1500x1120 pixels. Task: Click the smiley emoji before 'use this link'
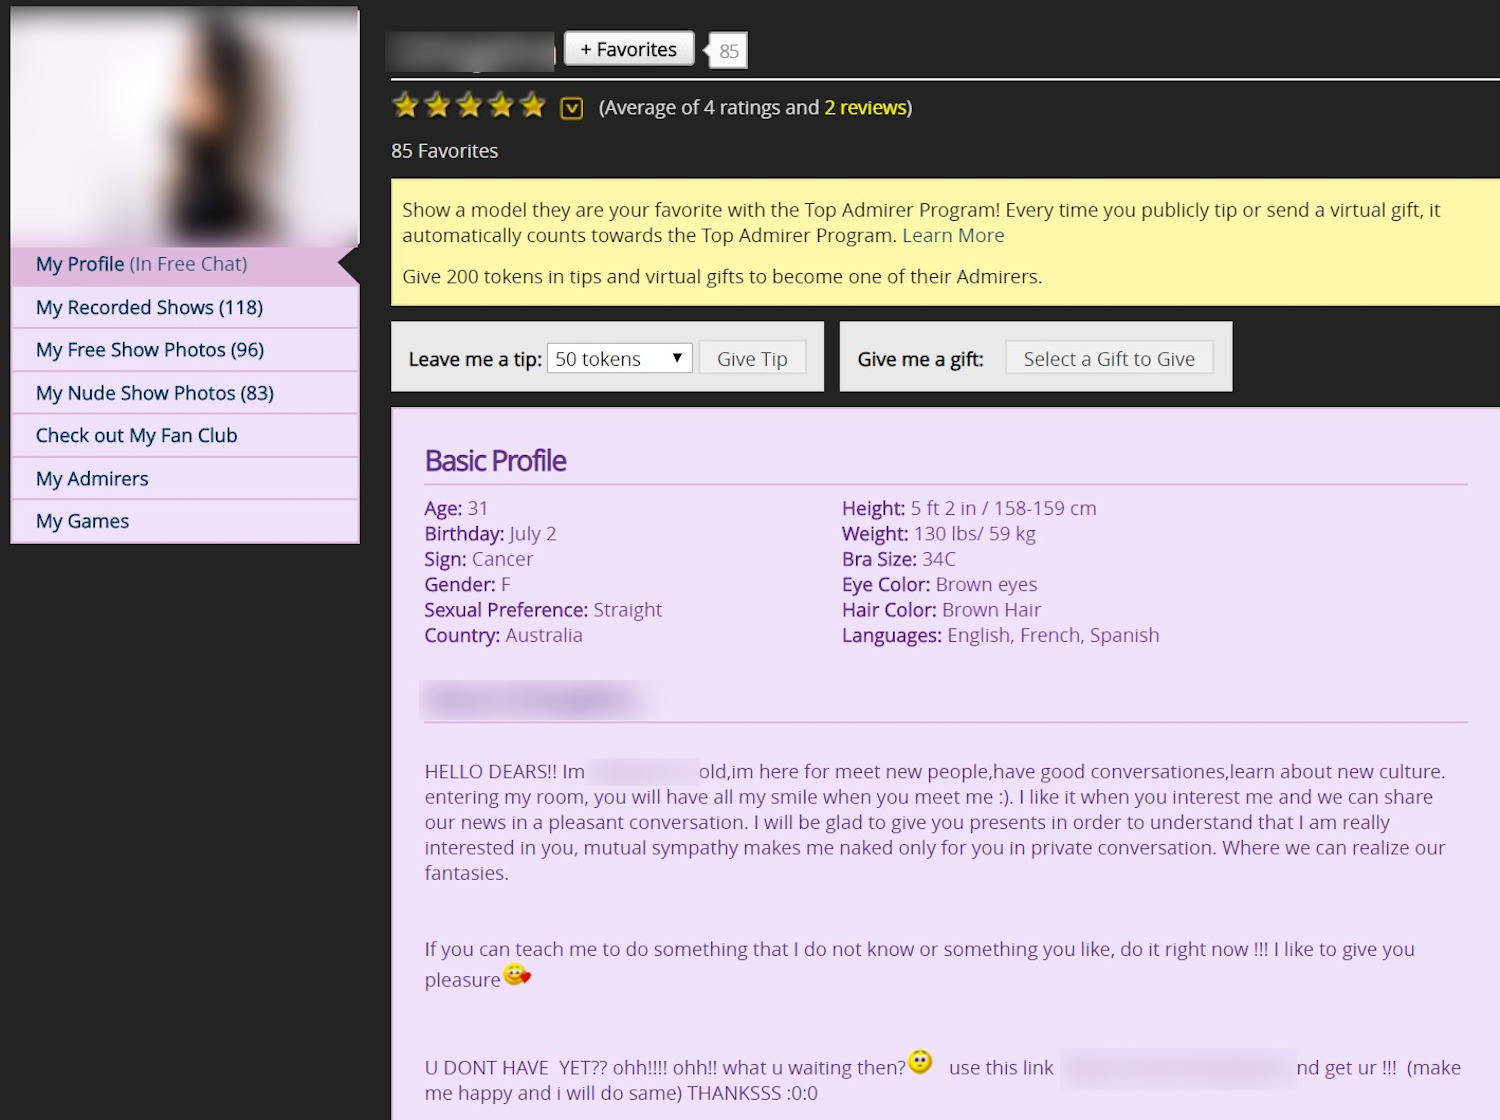pyautogui.click(x=920, y=1062)
